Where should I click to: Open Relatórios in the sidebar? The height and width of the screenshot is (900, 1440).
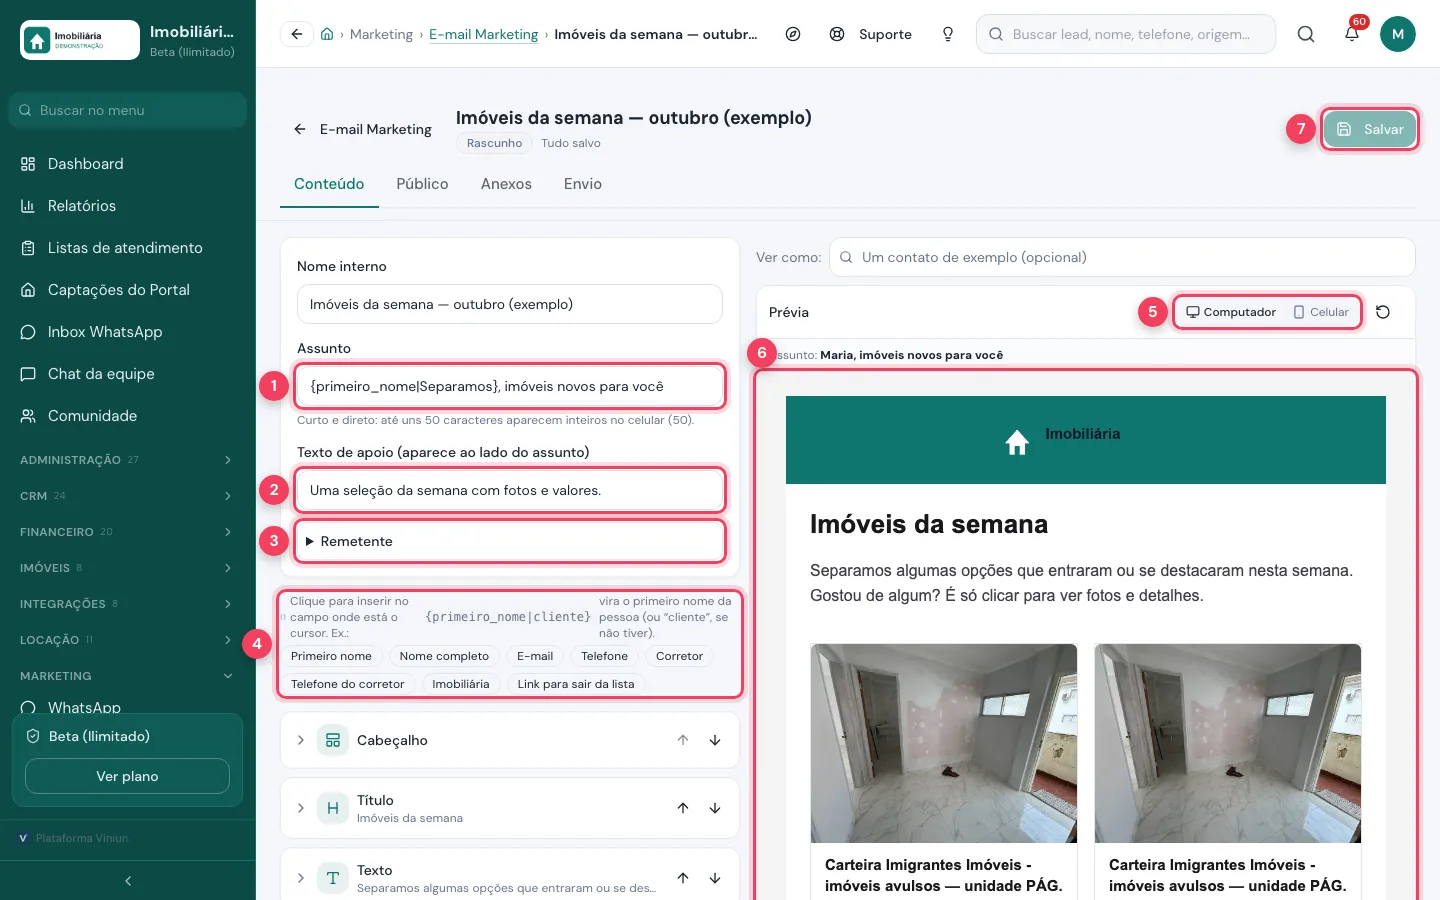point(128,206)
